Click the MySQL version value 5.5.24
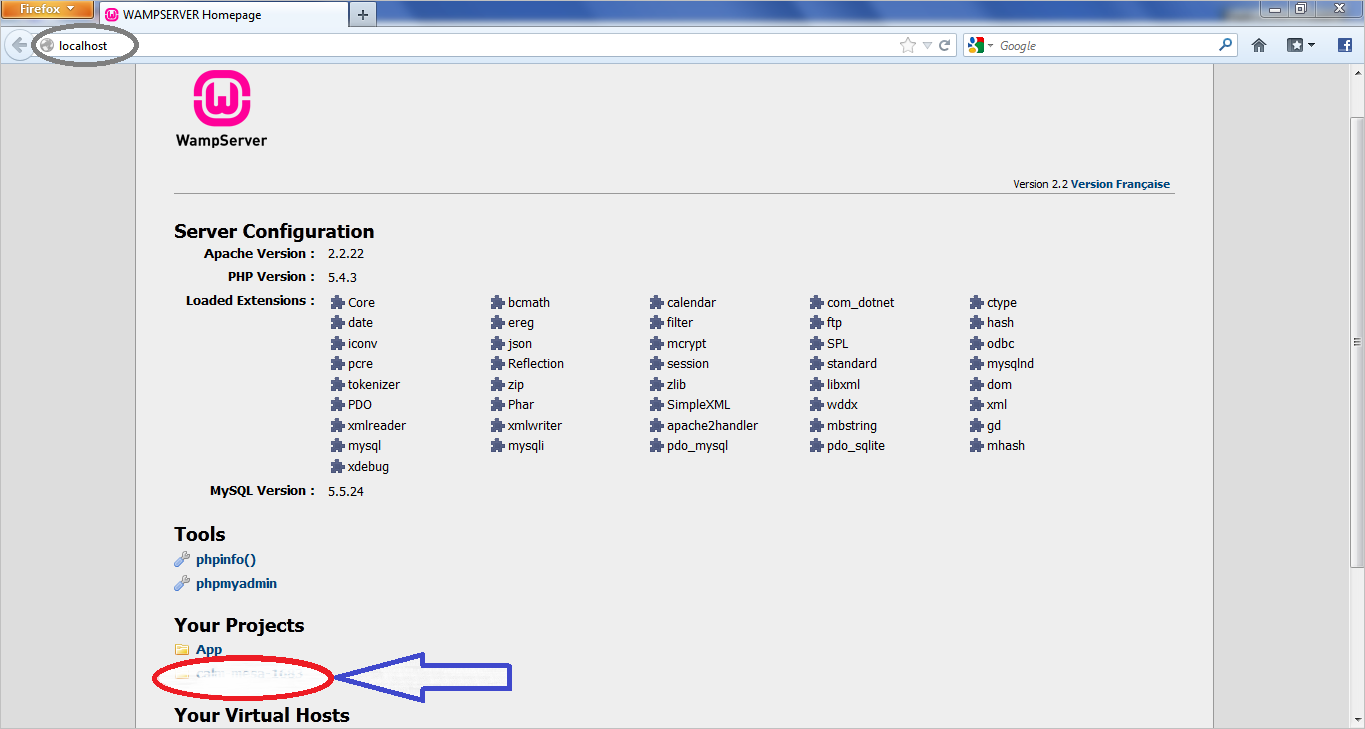Screen dimensions: 1365x729 coord(346,491)
